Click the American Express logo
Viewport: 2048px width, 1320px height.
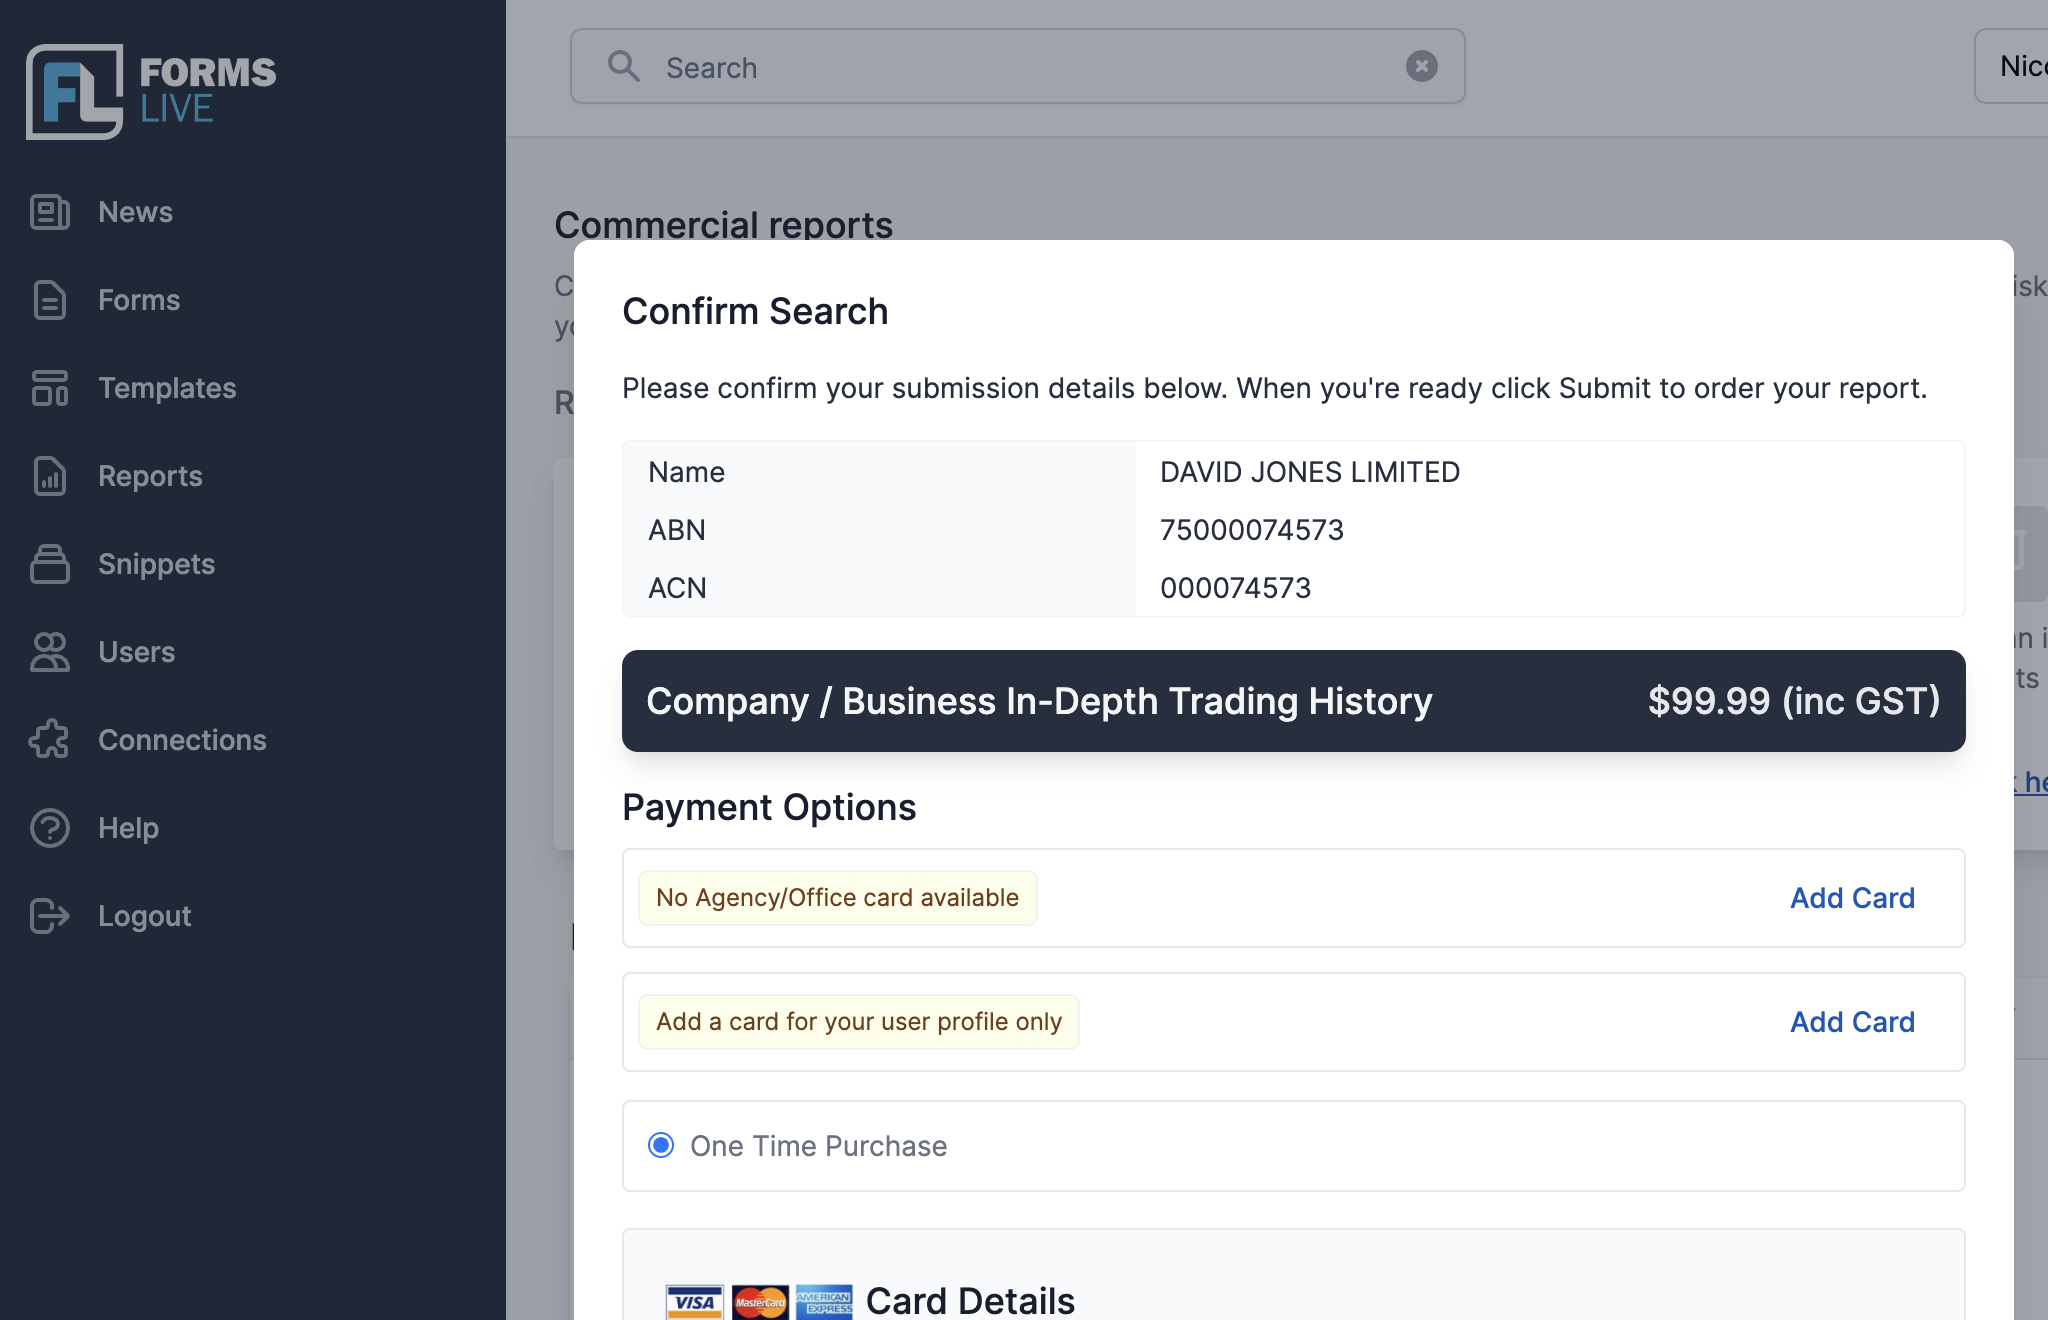coord(824,1302)
